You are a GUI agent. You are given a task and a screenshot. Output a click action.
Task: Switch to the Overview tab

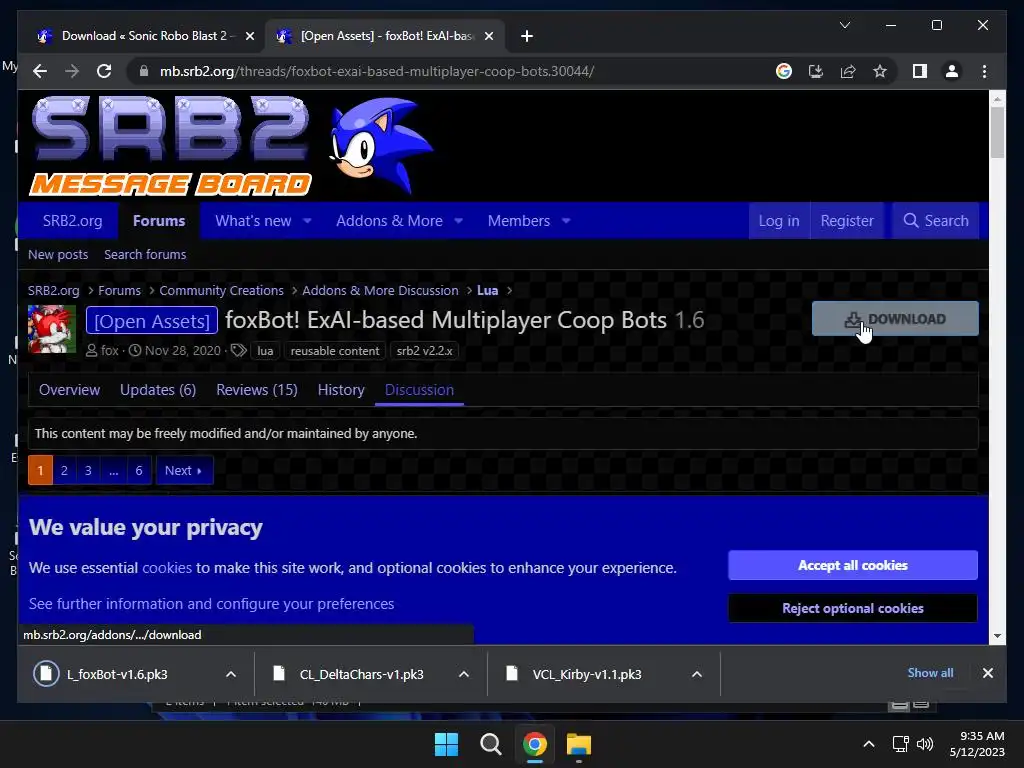coord(69,390)
